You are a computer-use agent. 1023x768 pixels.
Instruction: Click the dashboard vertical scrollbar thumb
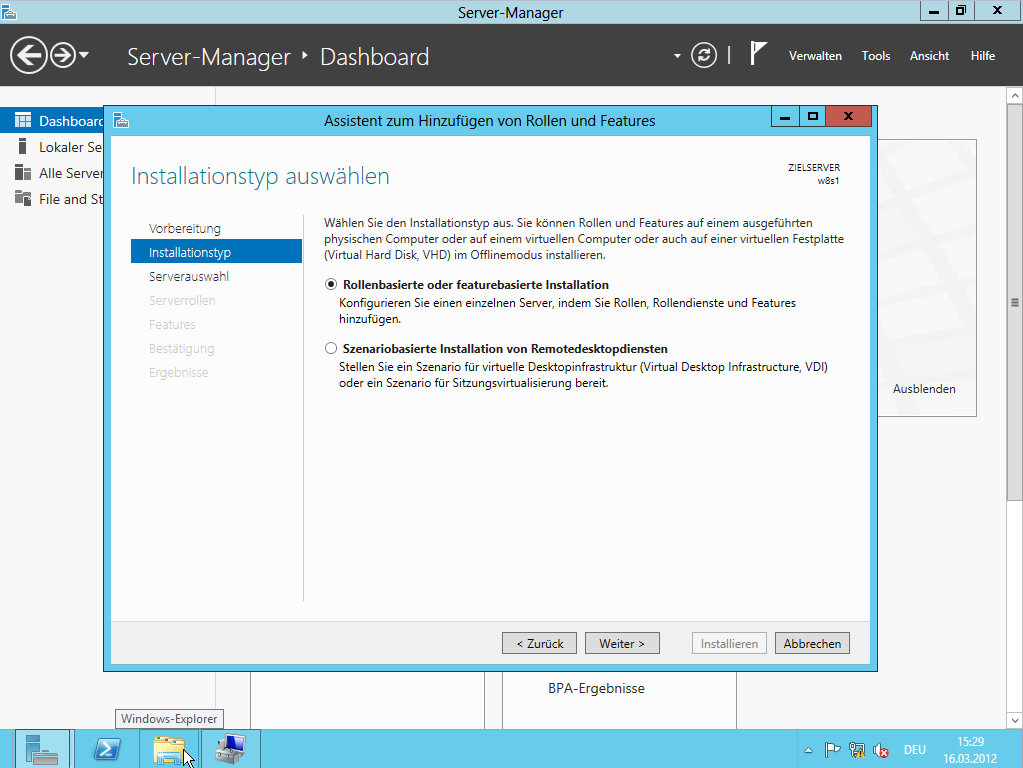click(1015, 302)
